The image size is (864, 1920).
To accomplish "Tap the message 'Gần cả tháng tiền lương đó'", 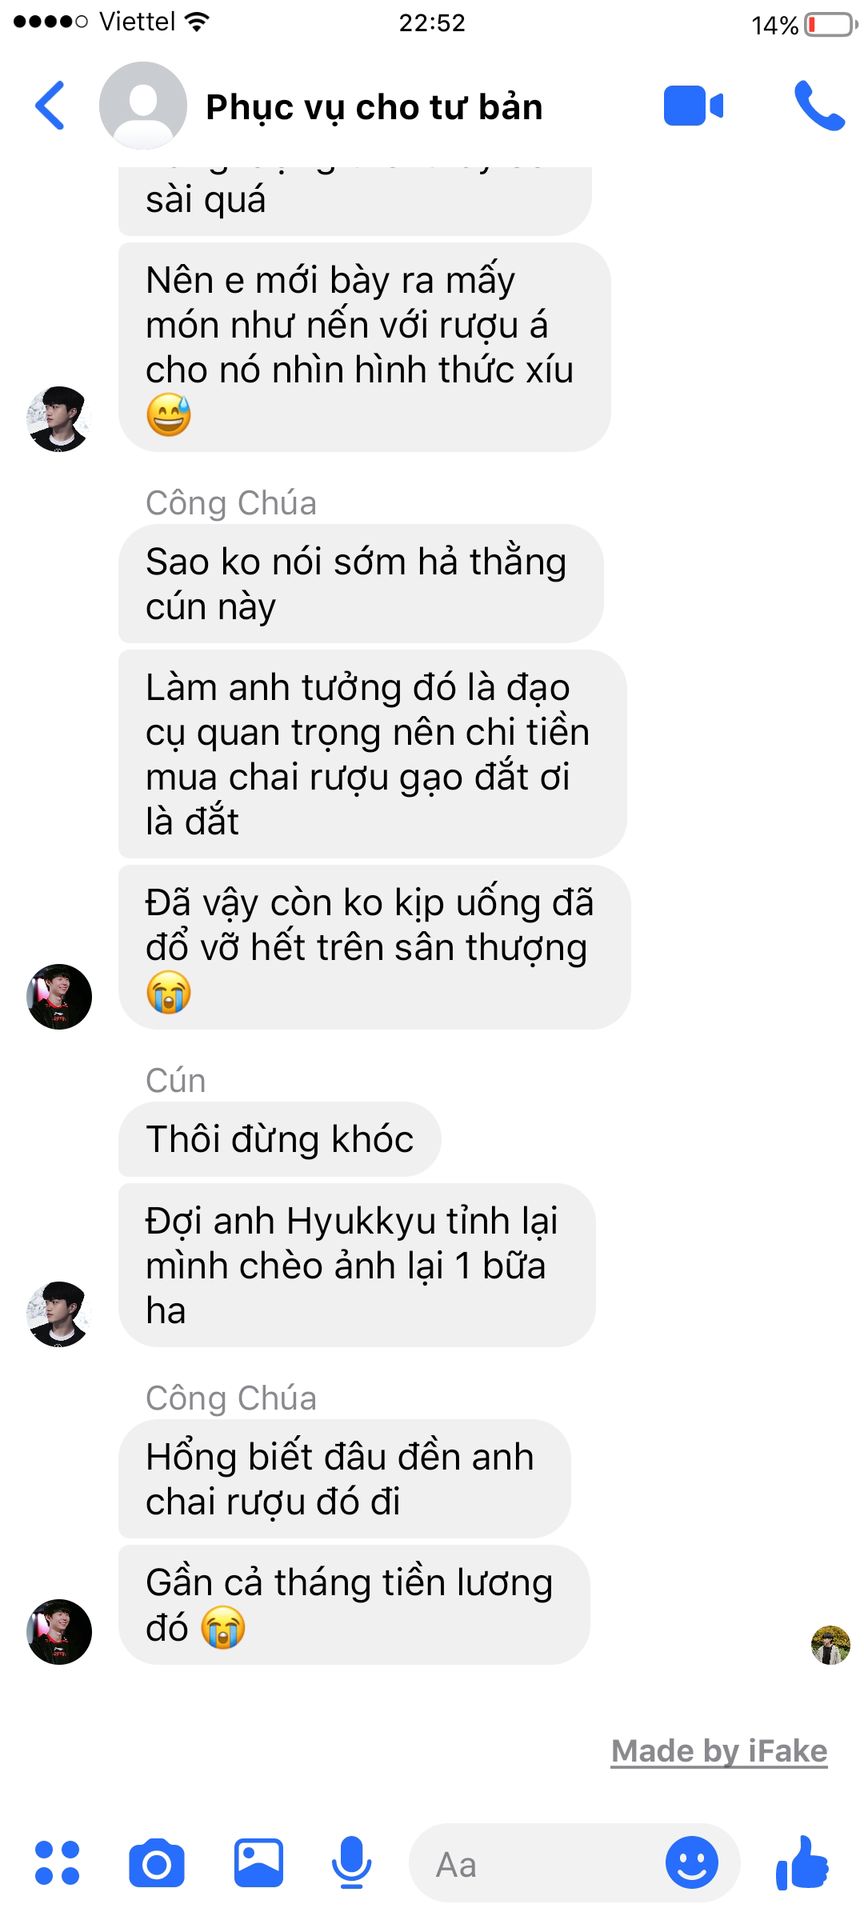I will tap(354, 1605).
